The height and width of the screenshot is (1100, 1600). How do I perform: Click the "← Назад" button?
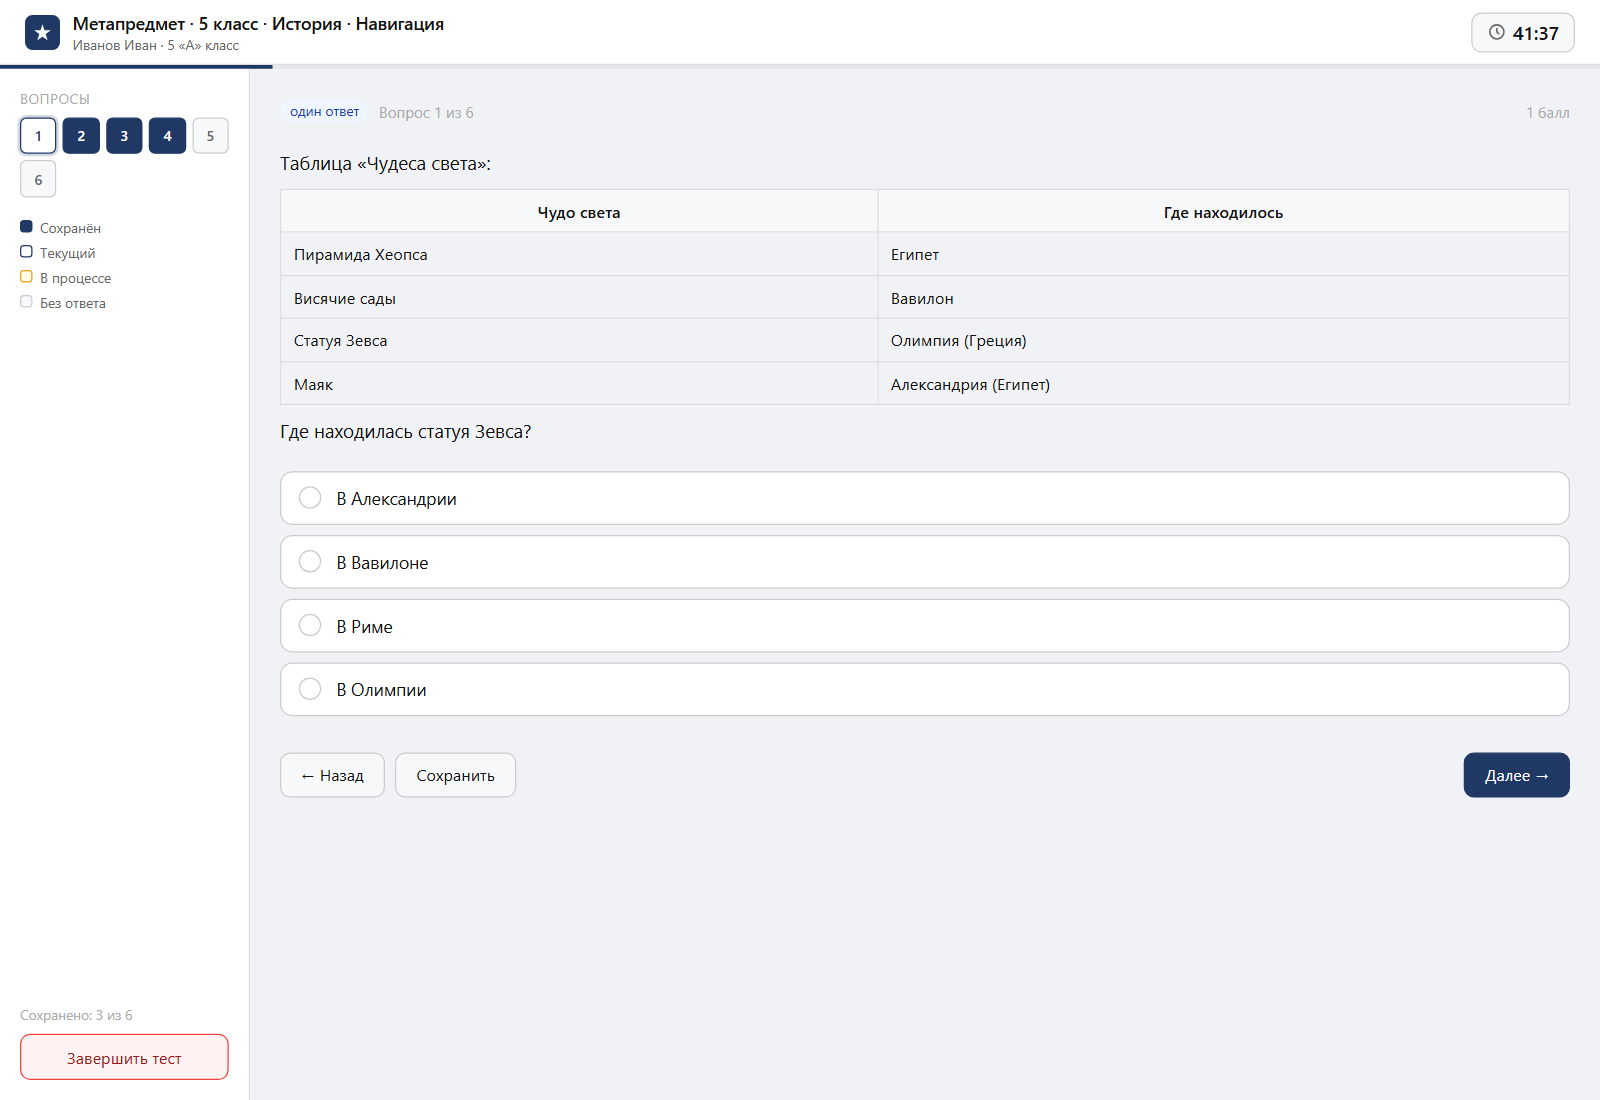pyautogui.click(x=332, y=775)
